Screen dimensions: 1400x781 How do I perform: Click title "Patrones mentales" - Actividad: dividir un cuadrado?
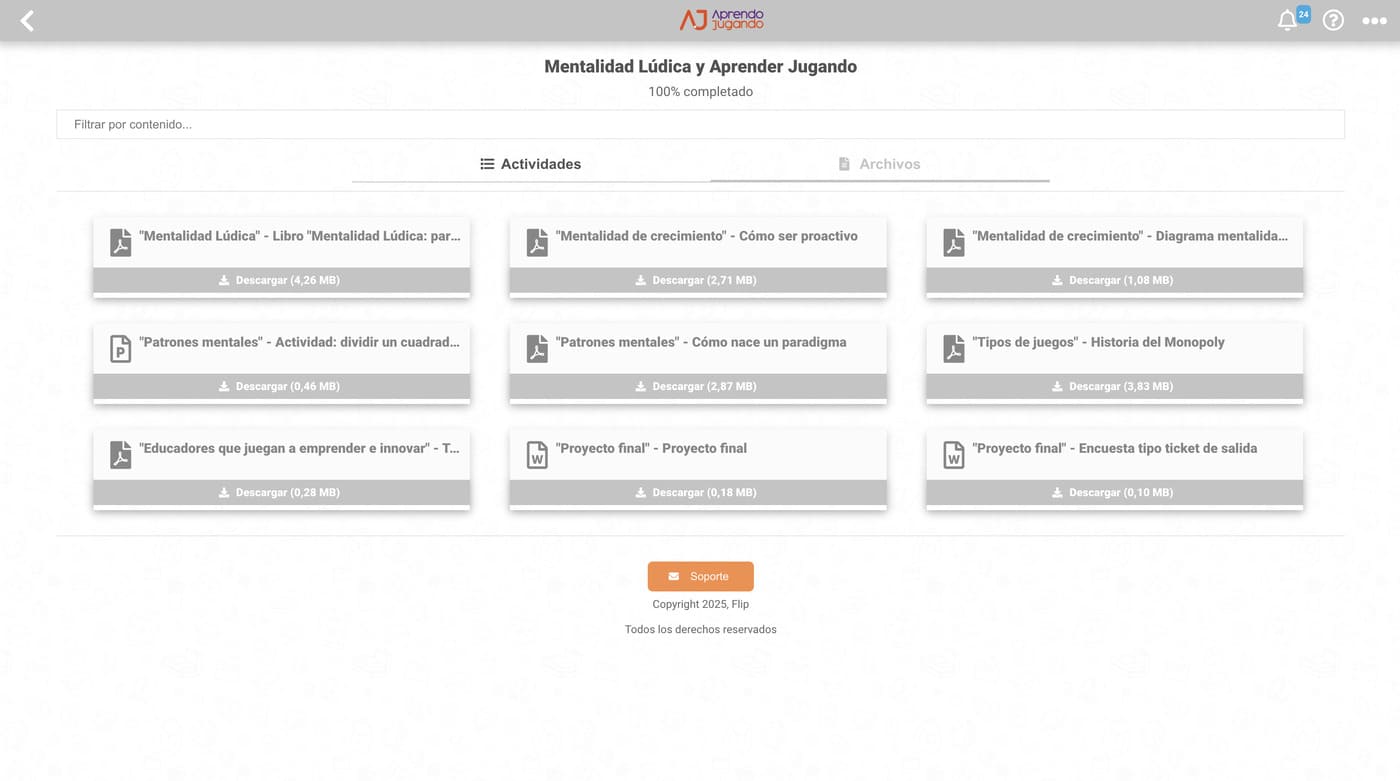tap(300, 342)
